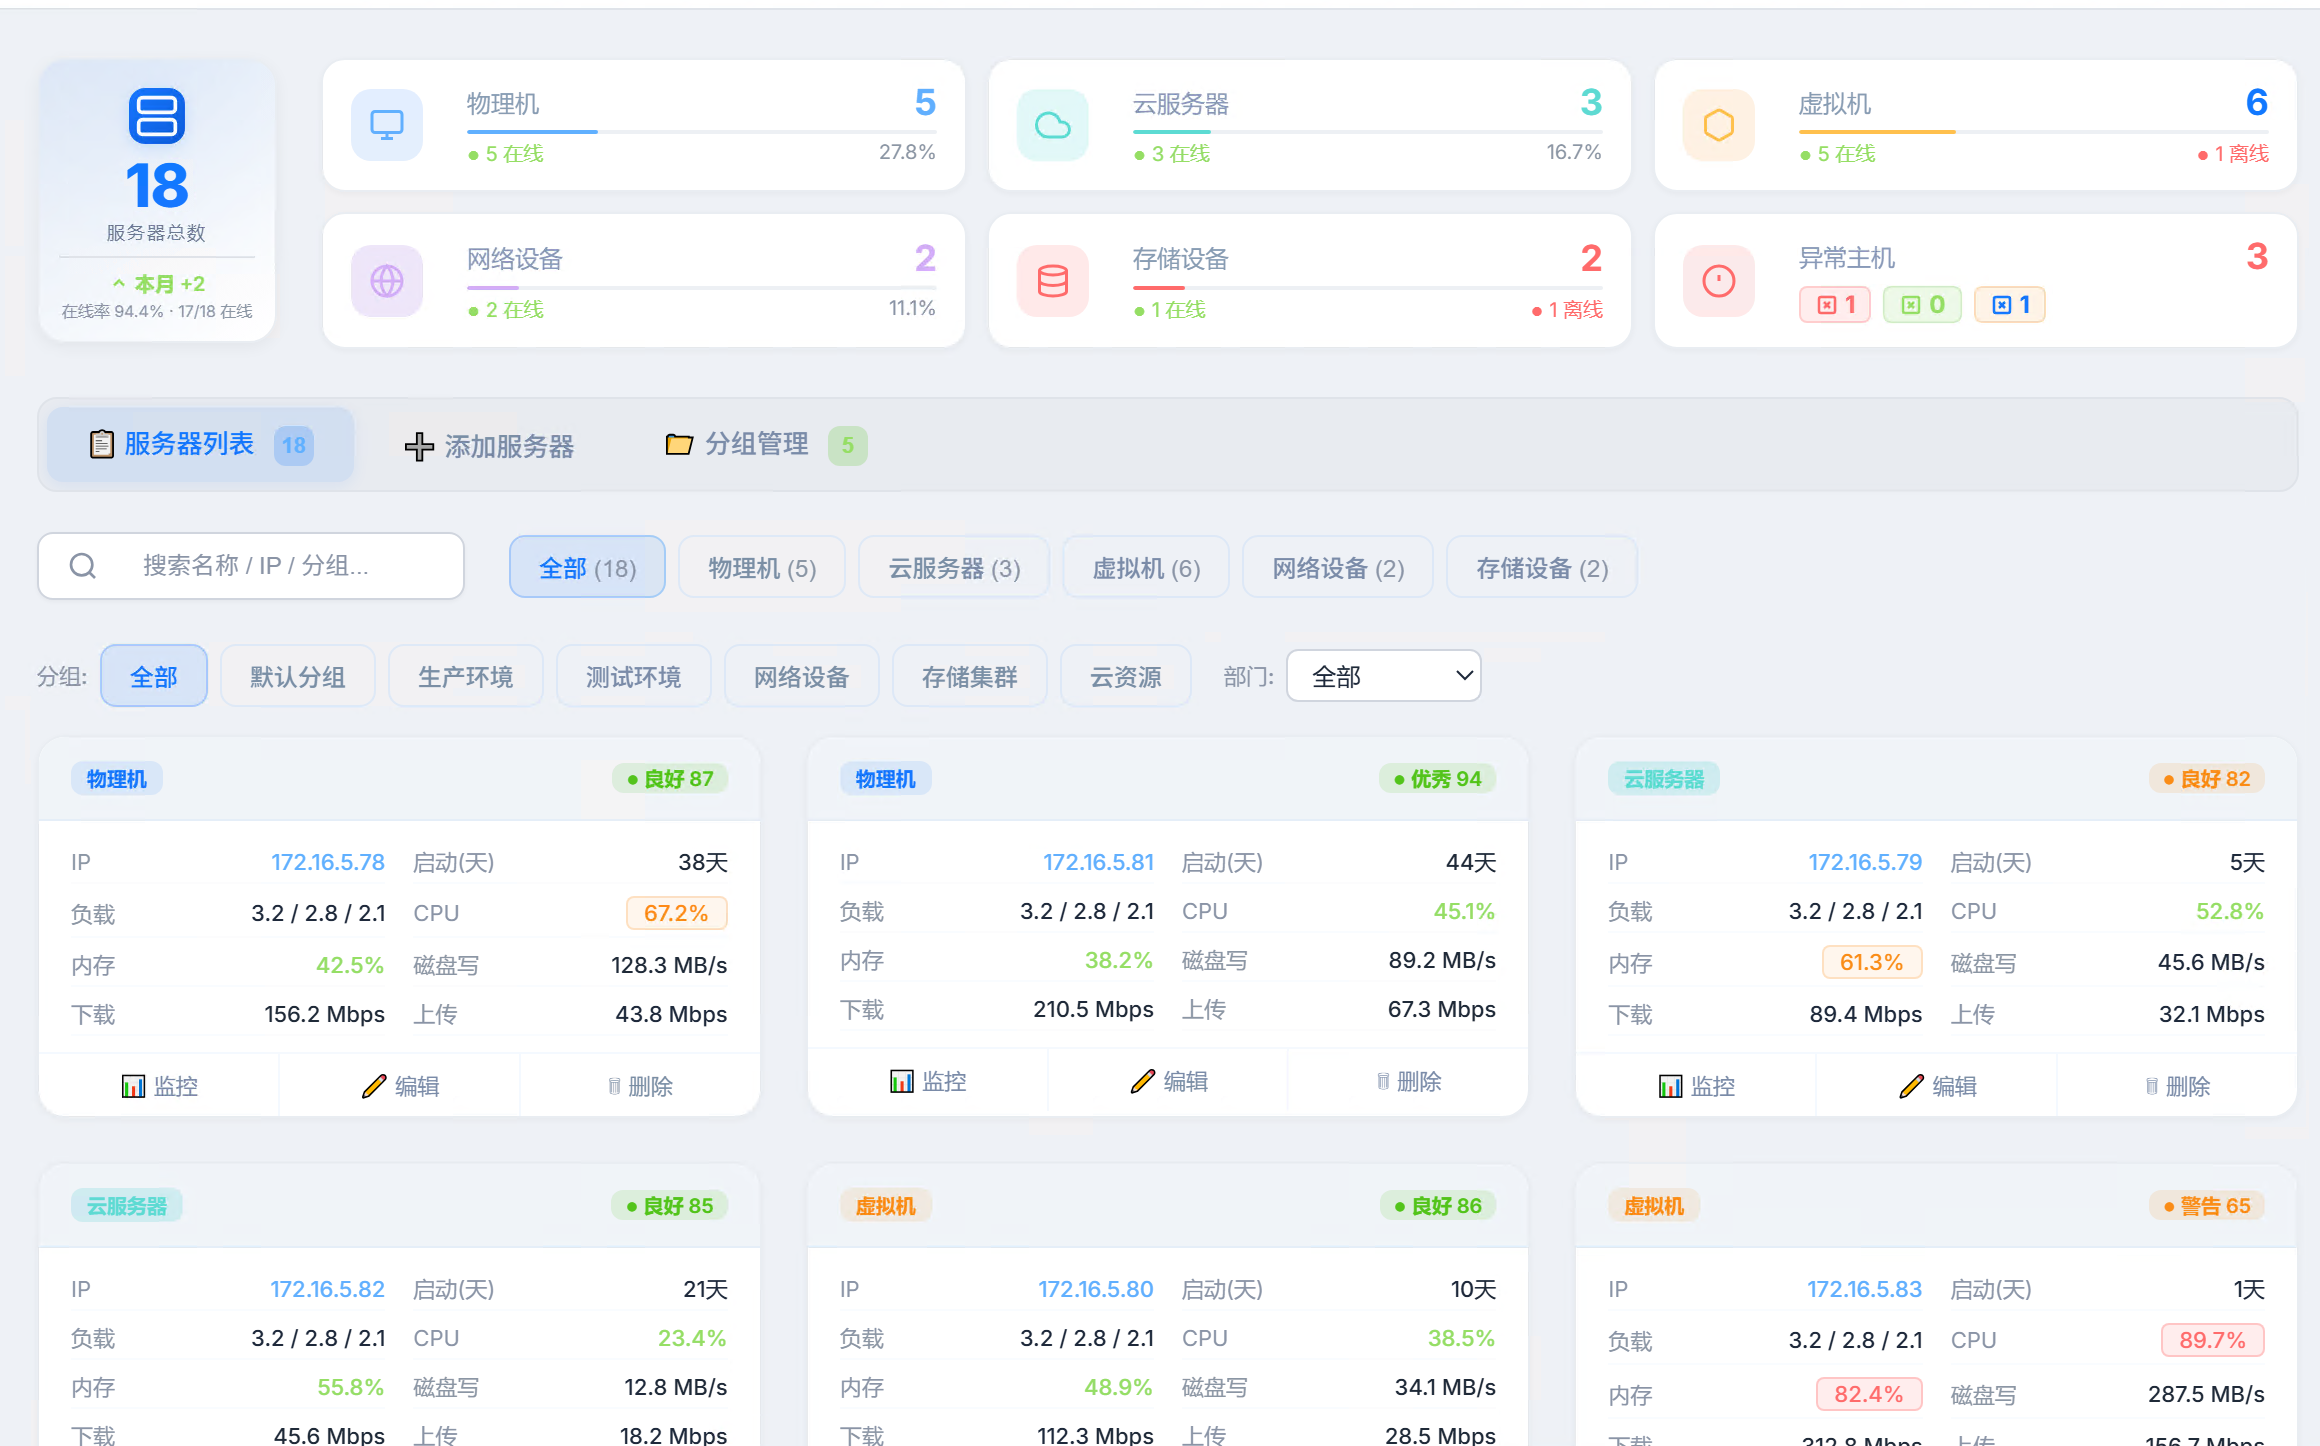Click the green abnormal badge showing 0
2320x1446 pixels.
point(1922,305)
